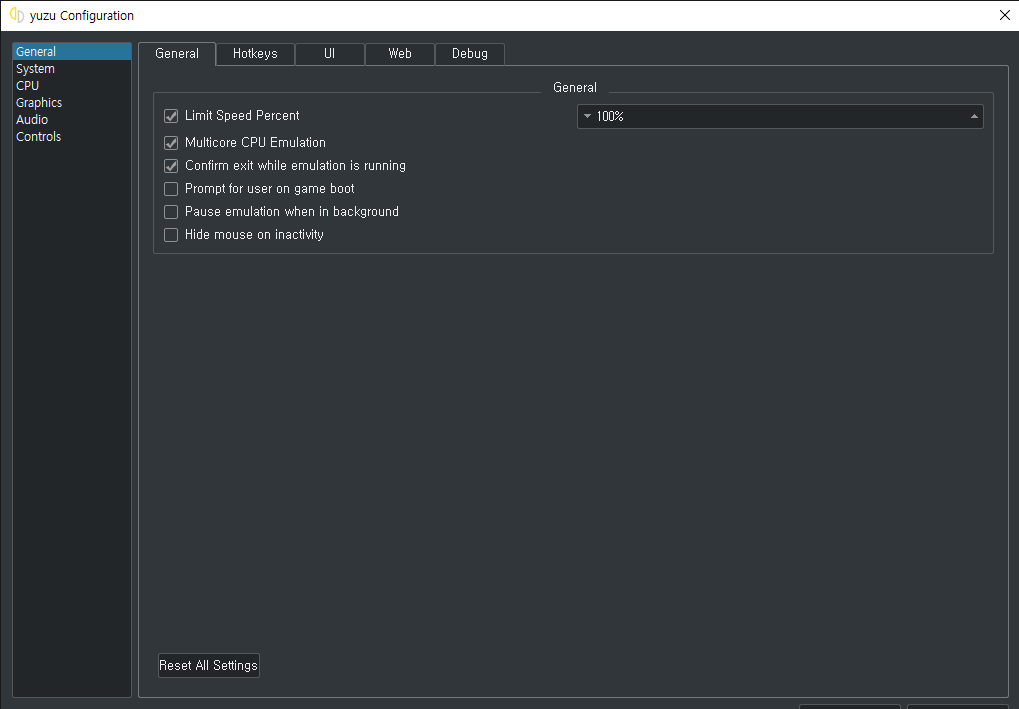Enable Hide mouse on inactivity
The image size is (1019, 709).
click(x=171, y=235)
